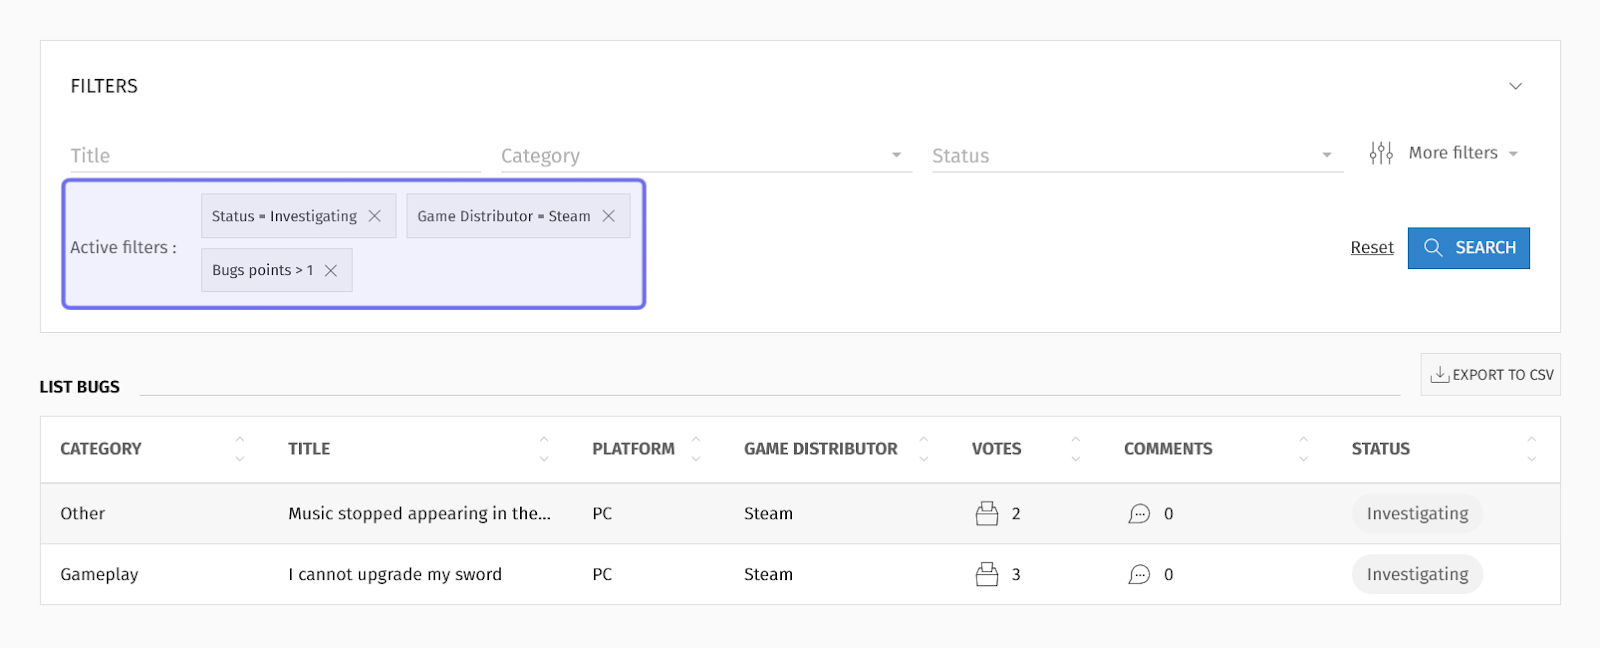Screen dimensions: 1600x648
Task: Click the STATUS column header
Action: coord(1381,449)
